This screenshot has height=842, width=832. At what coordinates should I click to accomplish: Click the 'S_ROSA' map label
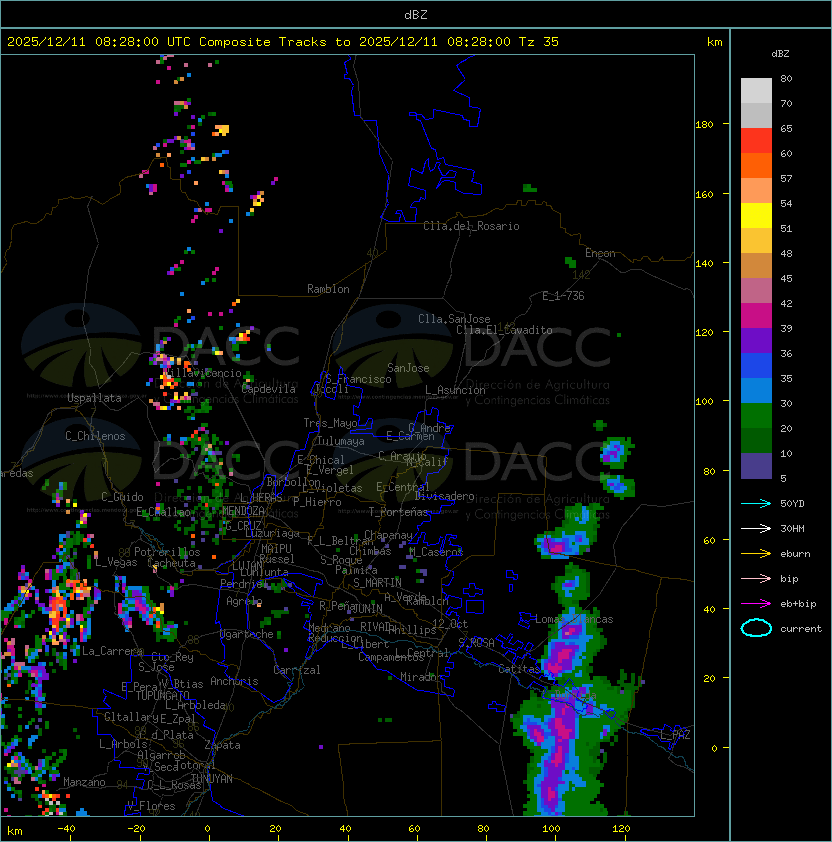pos(476,643)
